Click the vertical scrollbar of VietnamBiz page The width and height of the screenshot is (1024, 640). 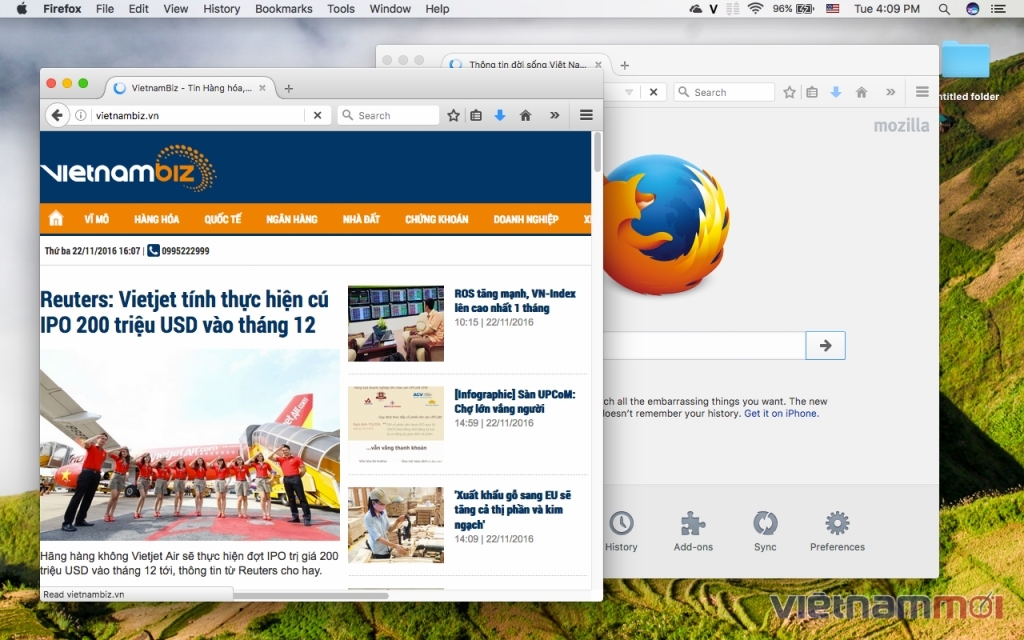(x=597, y=359)
